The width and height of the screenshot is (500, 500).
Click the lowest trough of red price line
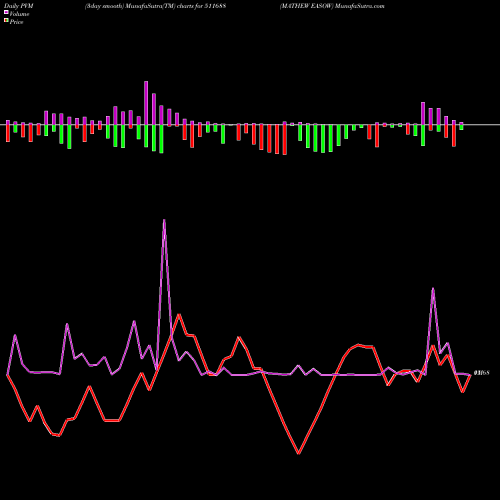tap(298, 453)
